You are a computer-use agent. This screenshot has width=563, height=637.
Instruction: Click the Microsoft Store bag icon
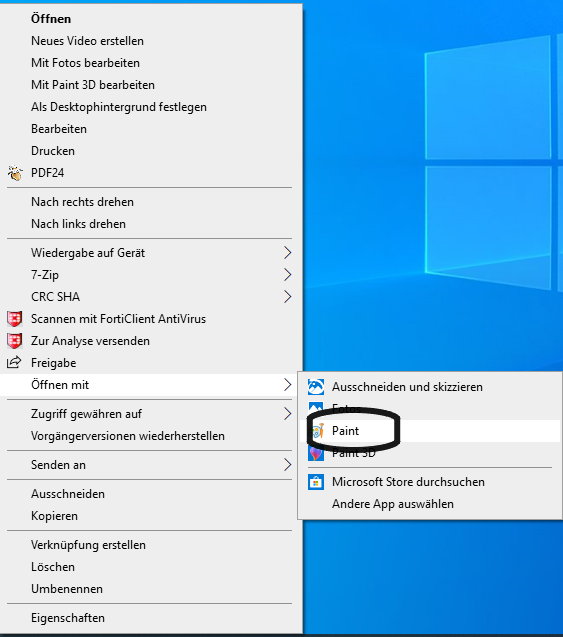click(316, 482)
